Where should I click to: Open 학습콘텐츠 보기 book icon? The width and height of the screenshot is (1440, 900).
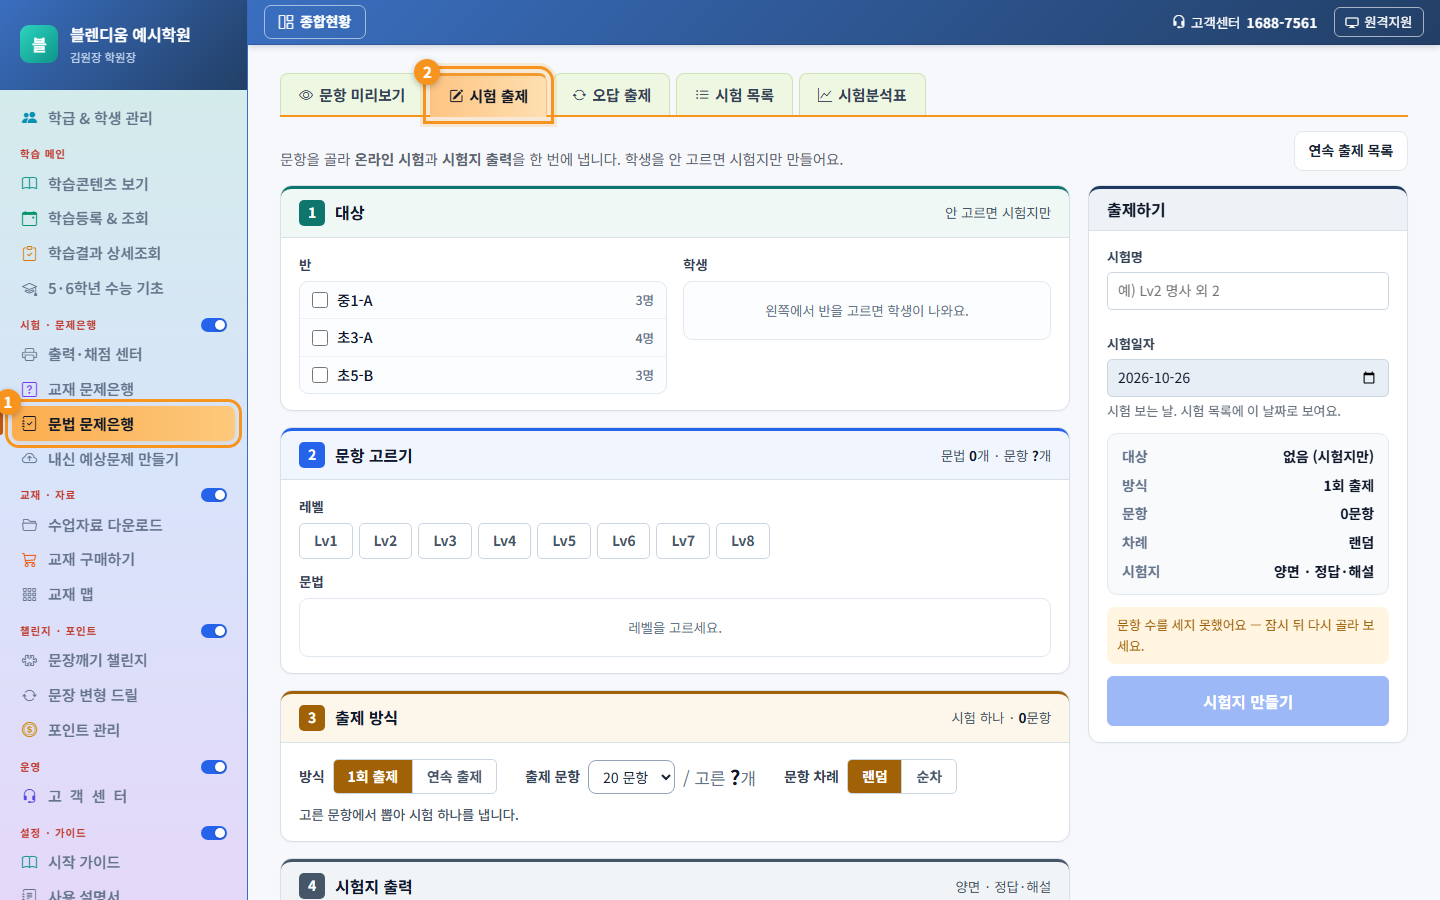[x=30, y=184]
